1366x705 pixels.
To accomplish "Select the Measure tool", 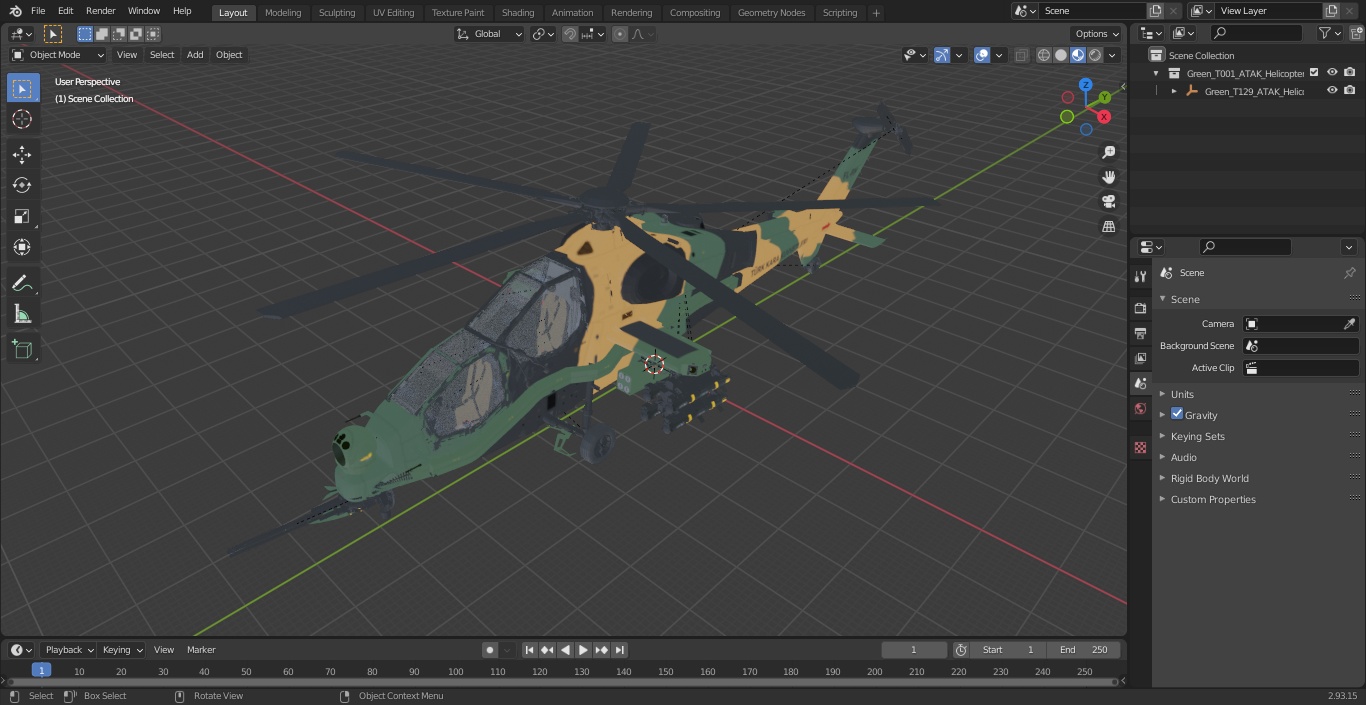I will click(x=22, y=315).
